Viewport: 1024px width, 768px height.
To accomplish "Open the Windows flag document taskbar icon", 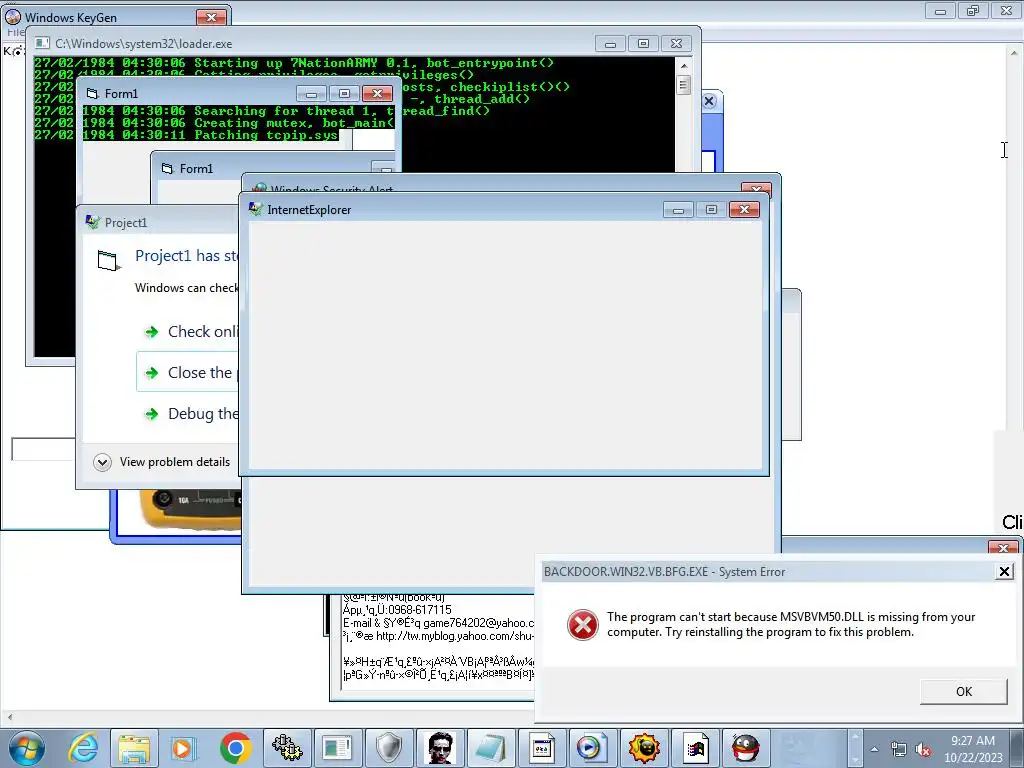I will click(696, 748).
